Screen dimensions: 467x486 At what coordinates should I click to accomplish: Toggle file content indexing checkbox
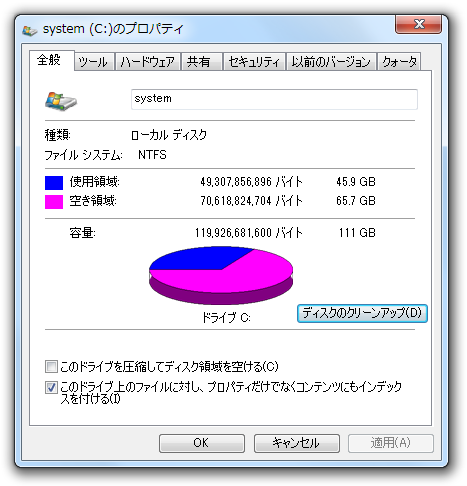point(51,387)
